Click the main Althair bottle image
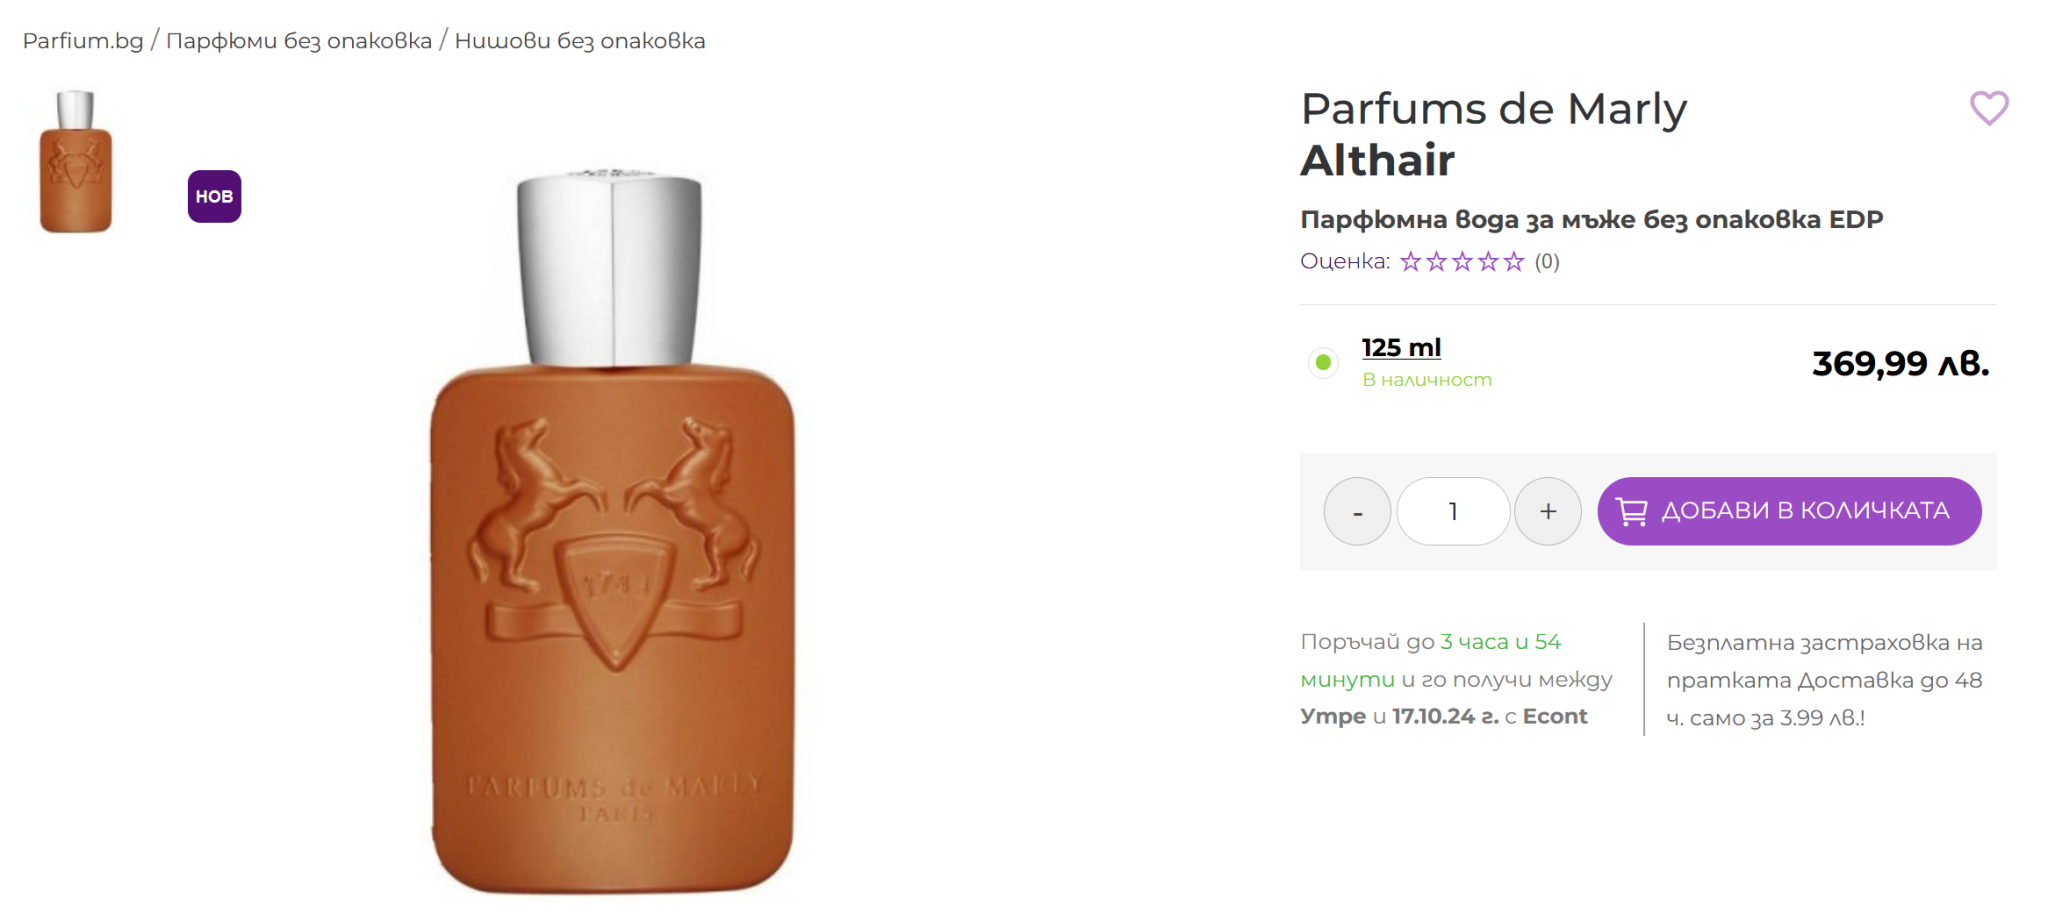 tap(612, 532)
